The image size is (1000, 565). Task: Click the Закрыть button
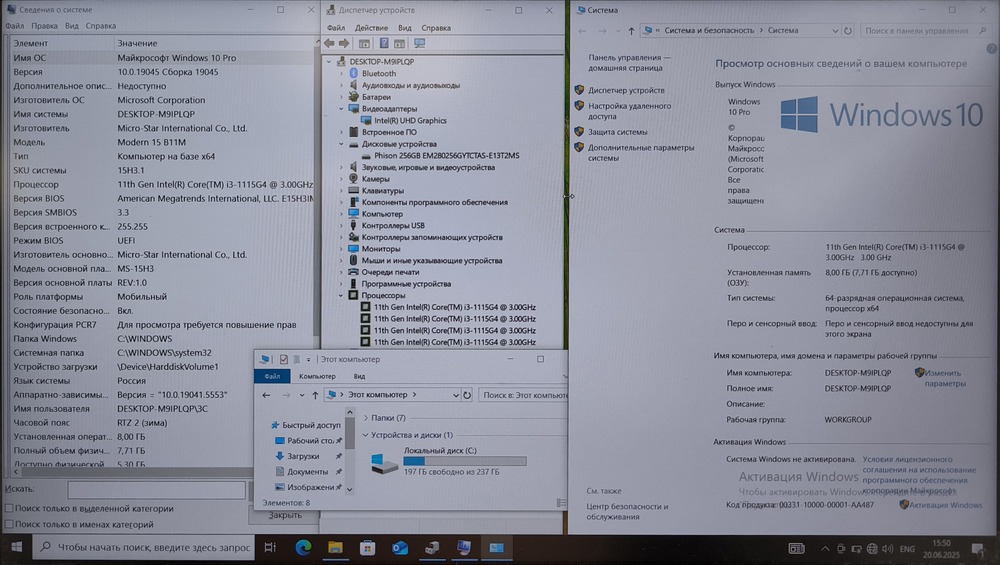285,515
